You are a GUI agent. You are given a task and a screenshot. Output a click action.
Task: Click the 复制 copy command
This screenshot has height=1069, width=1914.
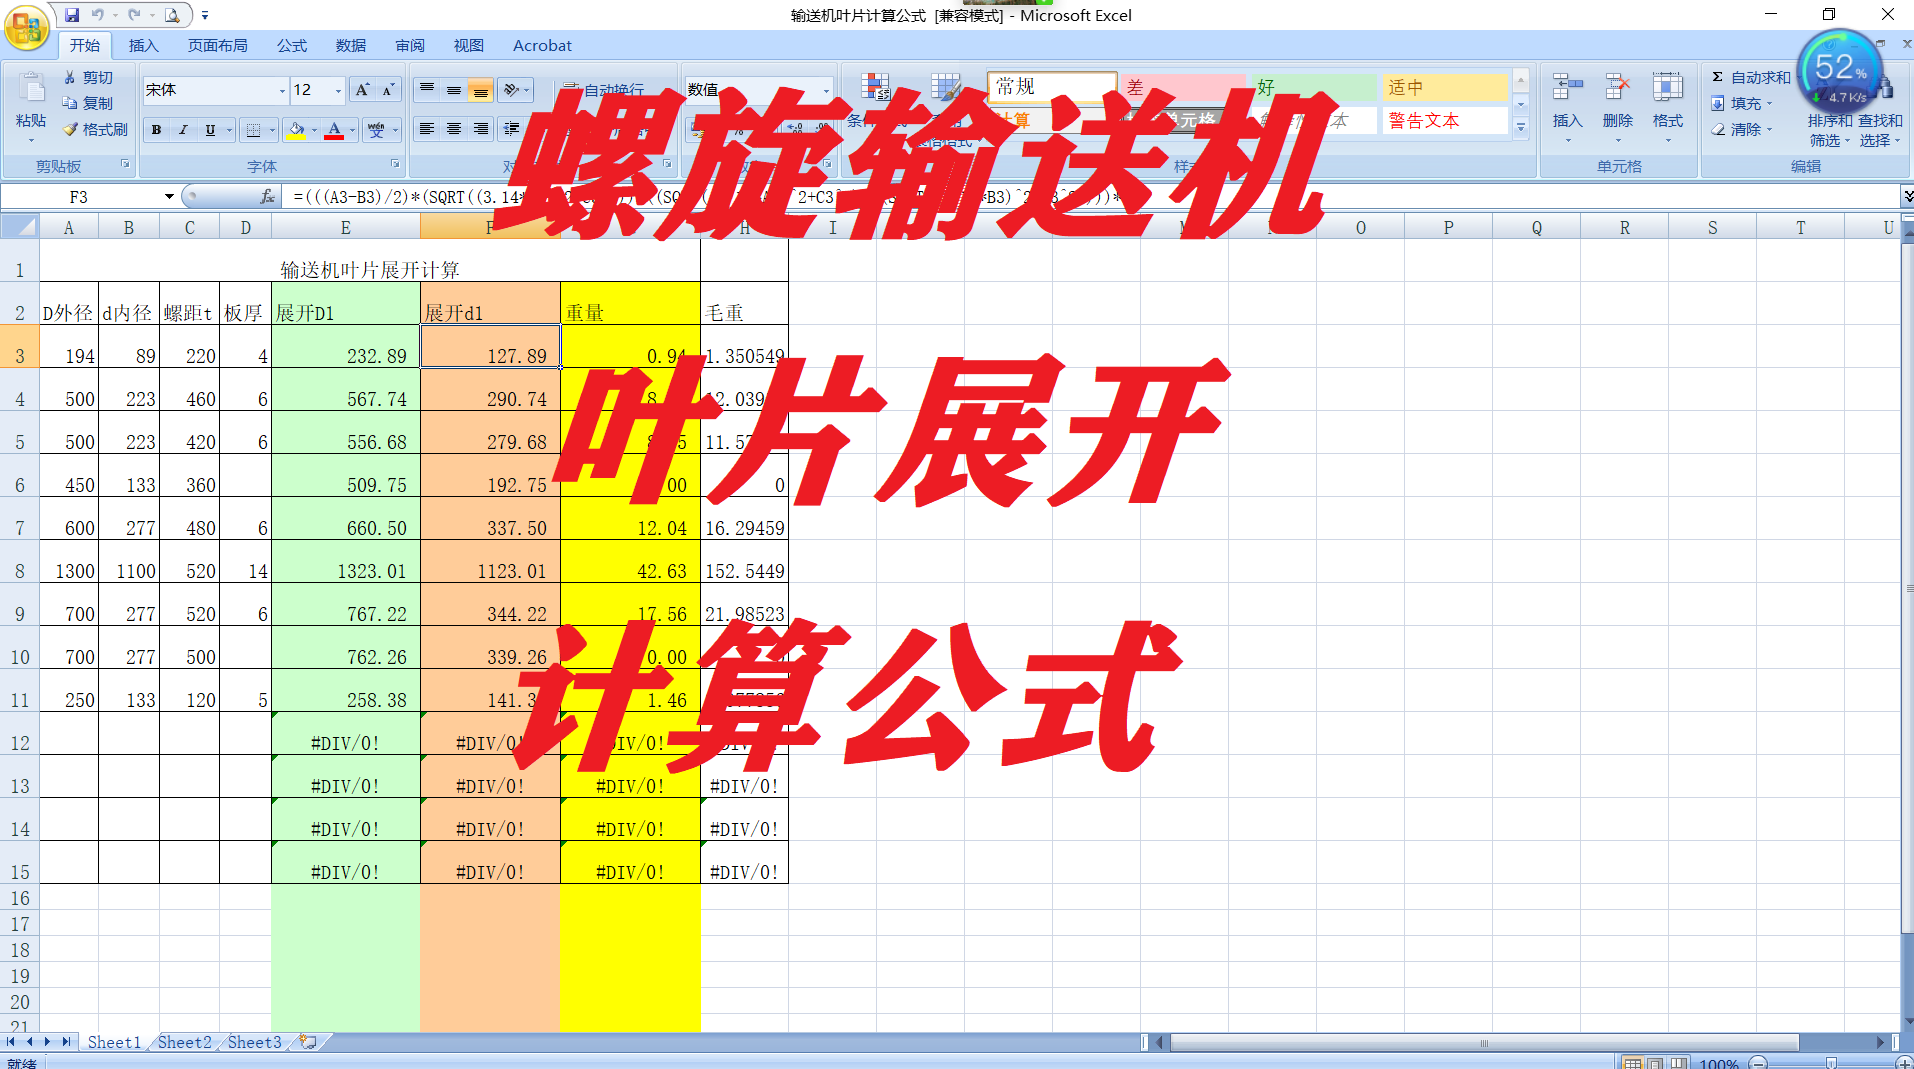88,102
